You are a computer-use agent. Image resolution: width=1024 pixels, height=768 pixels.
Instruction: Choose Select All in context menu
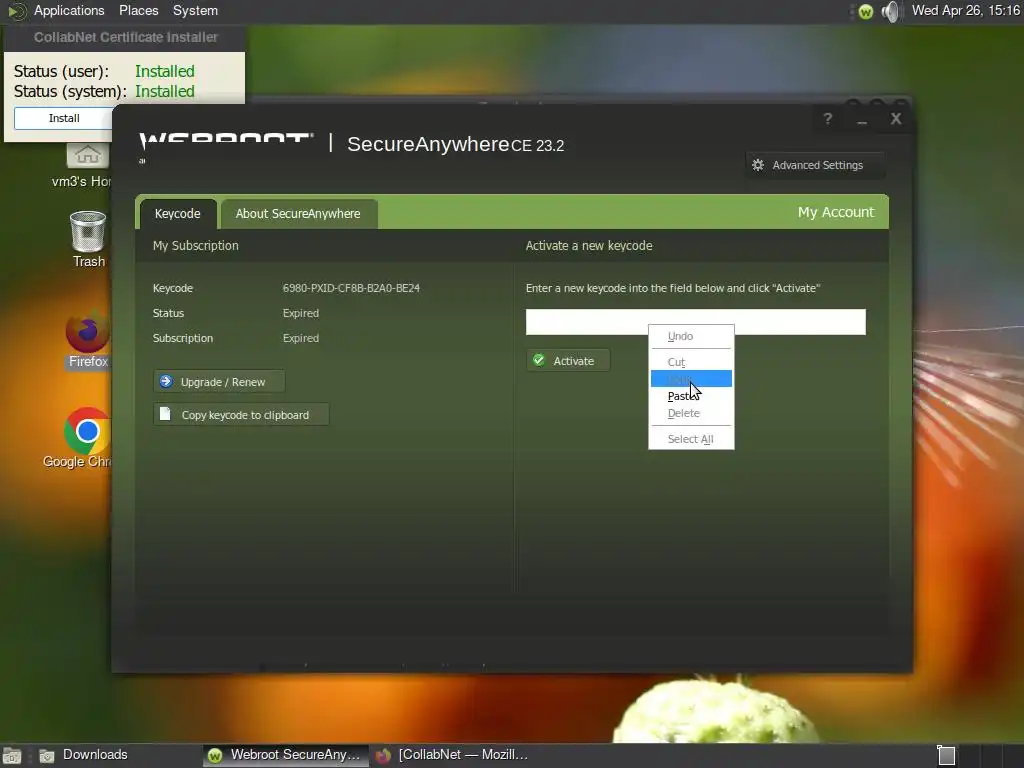click(691, 439)
